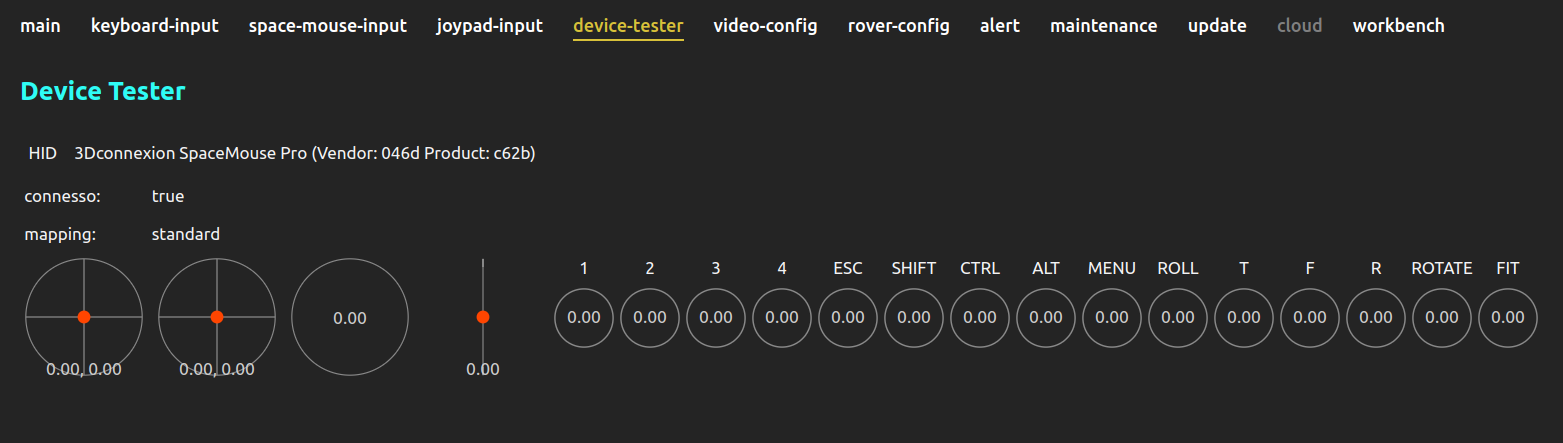Click the first joystick axis red dot
Screen dimensions: 1563x443
click(84, 317)
